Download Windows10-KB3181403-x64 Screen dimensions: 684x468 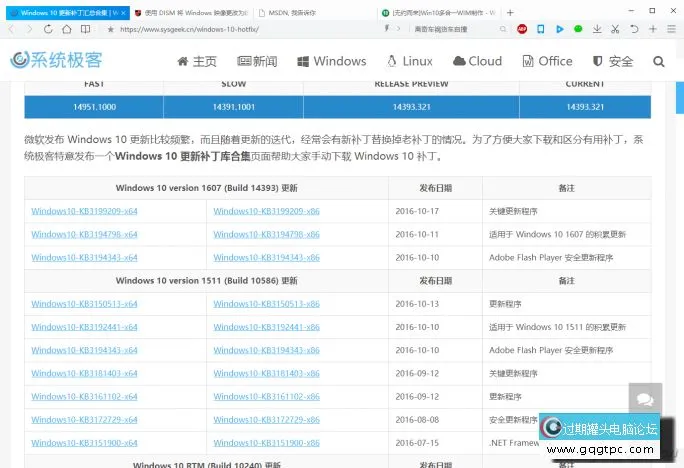point(84,373)
